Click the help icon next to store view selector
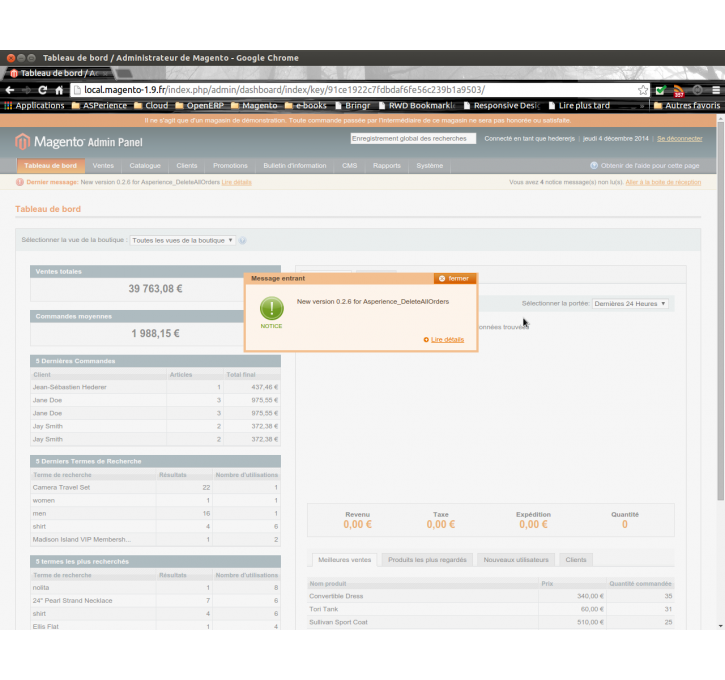 [242, 240]
